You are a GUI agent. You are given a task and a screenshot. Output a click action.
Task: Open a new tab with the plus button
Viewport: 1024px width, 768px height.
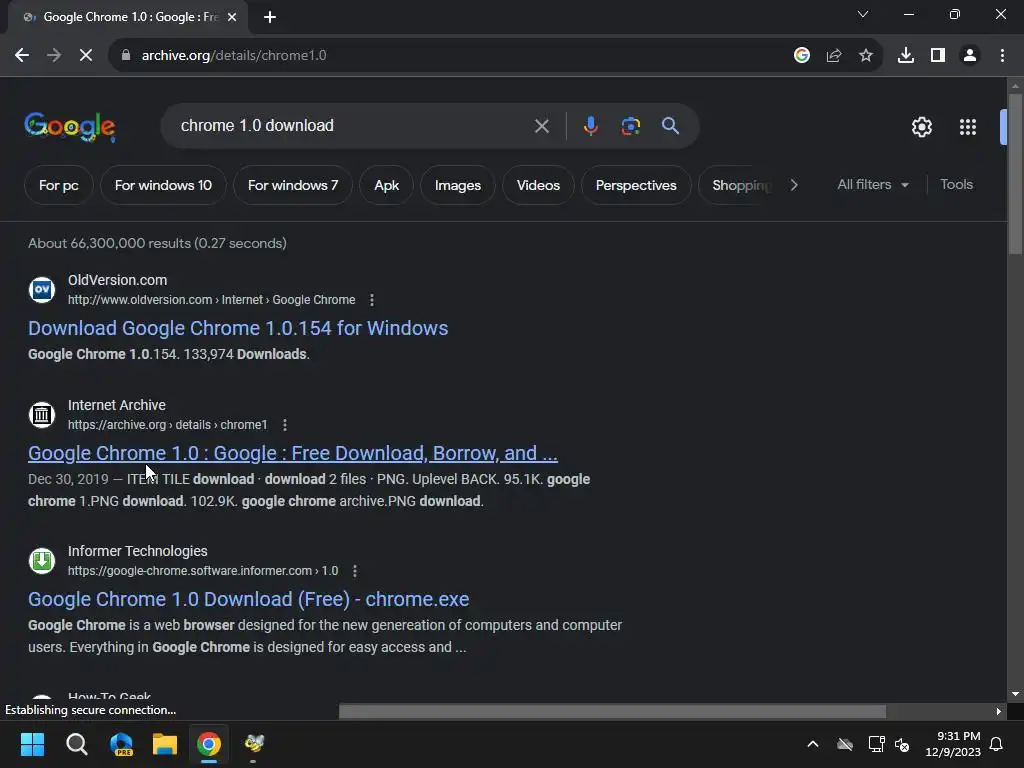[x=270, y=17]
